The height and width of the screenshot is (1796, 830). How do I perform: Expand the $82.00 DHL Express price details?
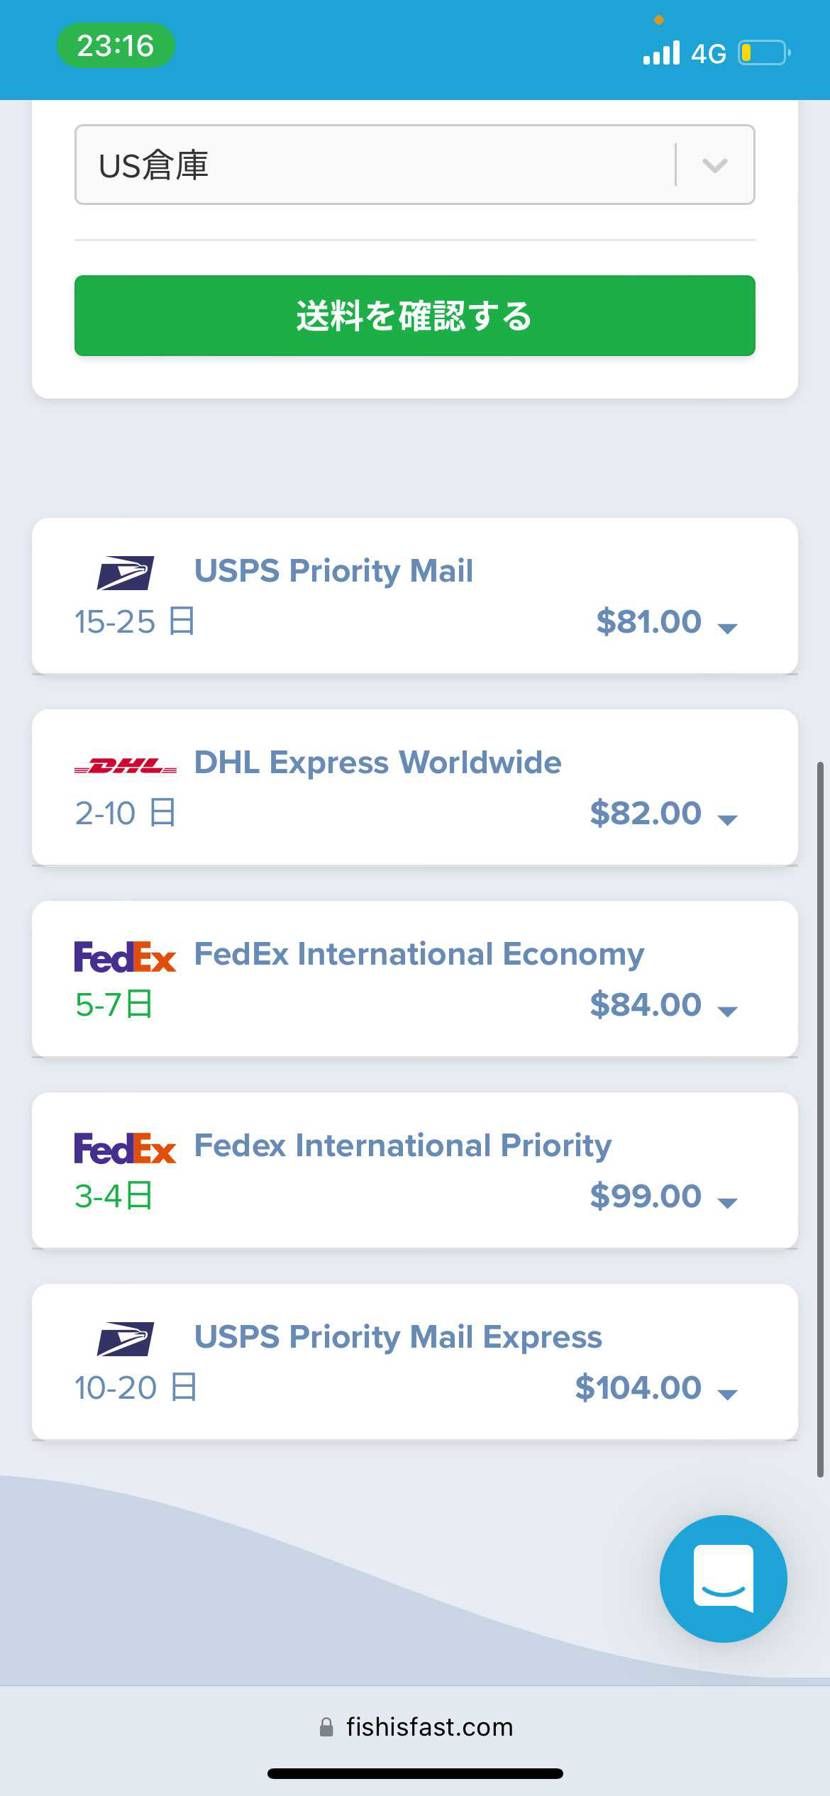pos(728,819)
